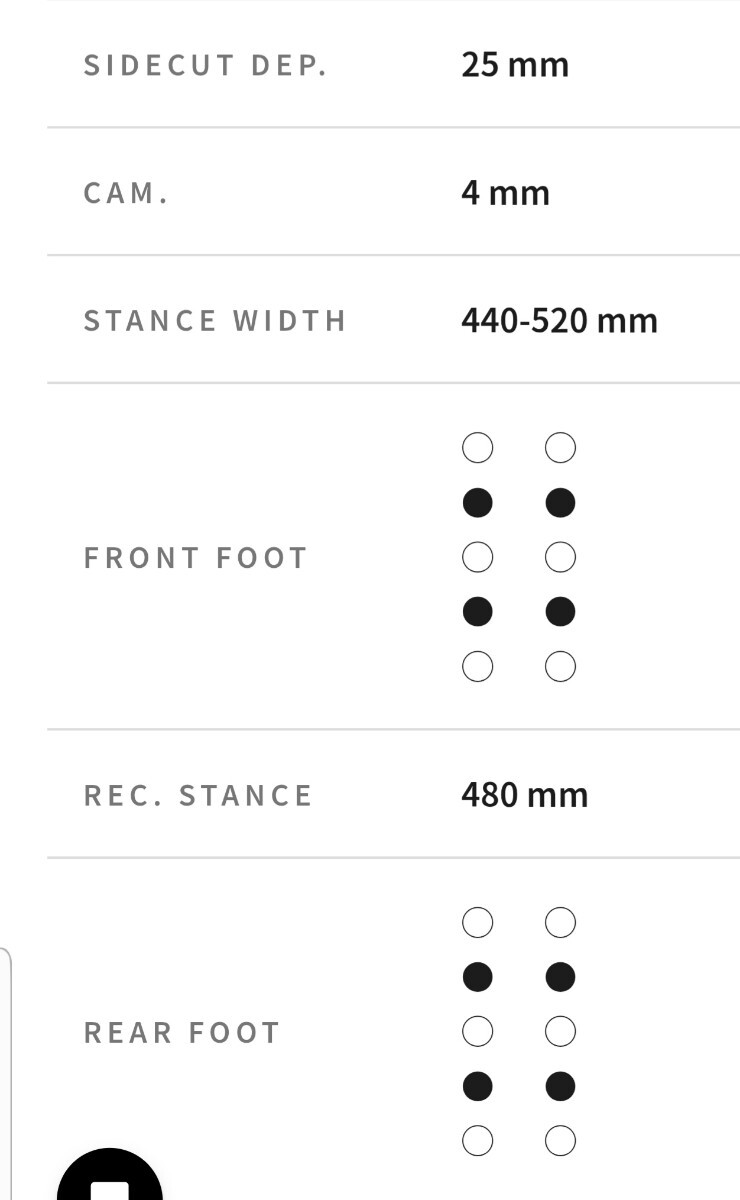
Task: Click the CAM. row label
Action: point(126,193)
